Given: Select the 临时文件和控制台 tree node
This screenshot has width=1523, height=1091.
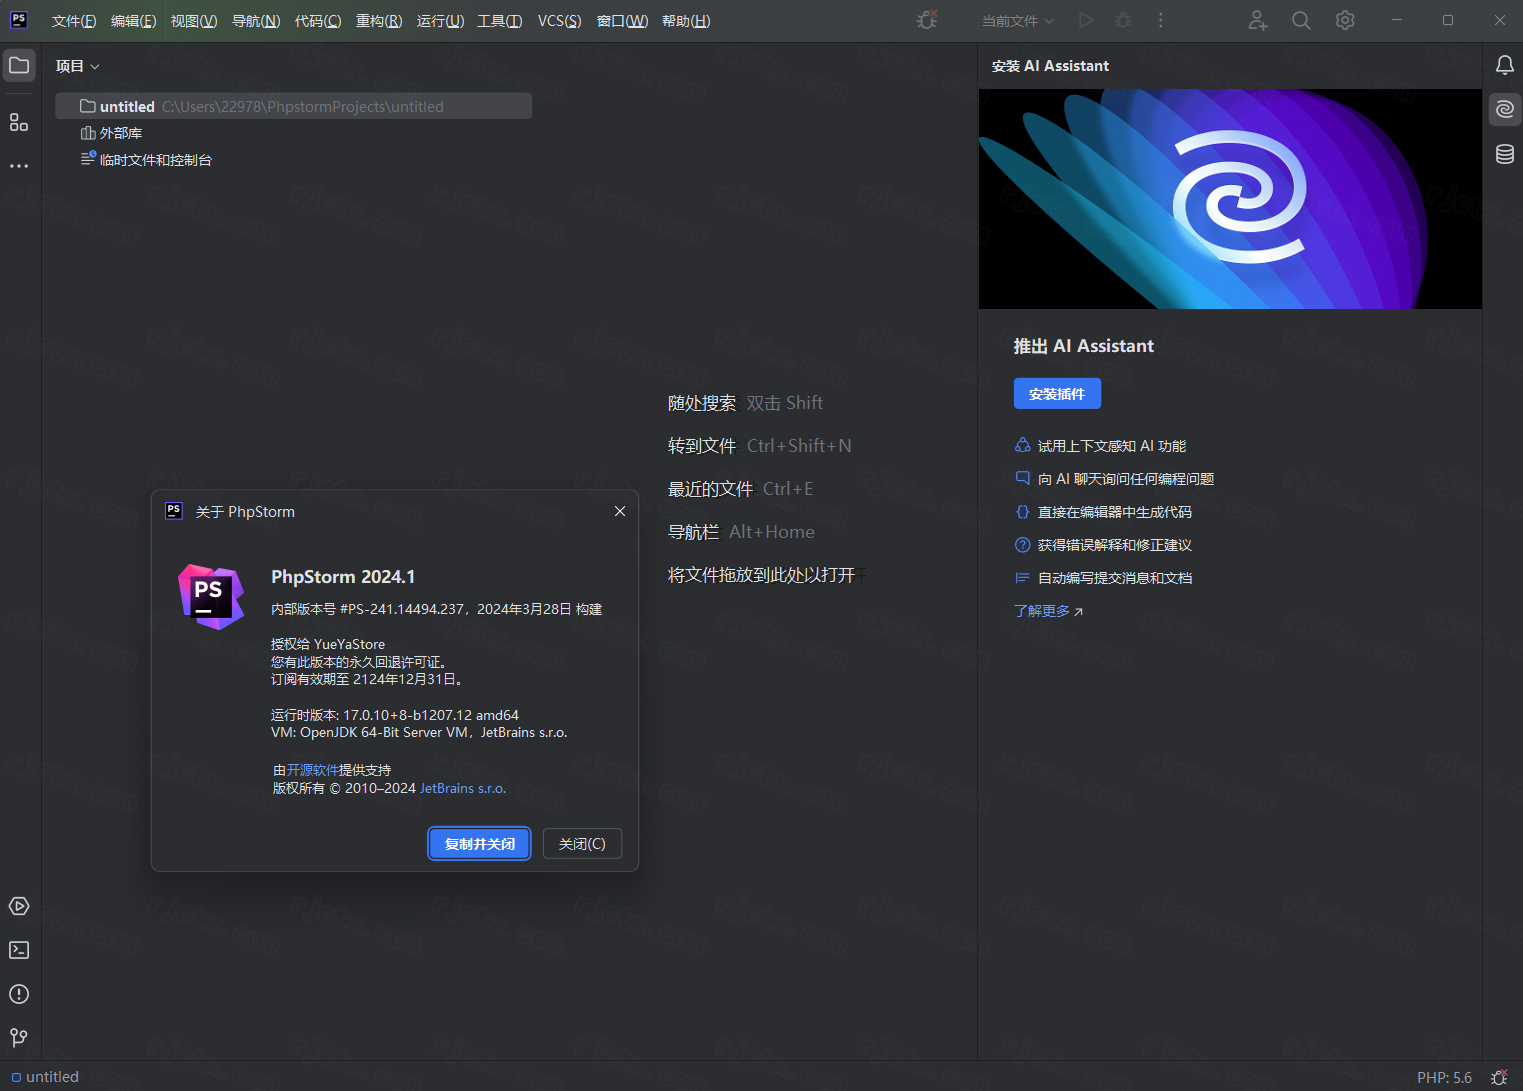Looking at the screenshot, I should 146,160.
